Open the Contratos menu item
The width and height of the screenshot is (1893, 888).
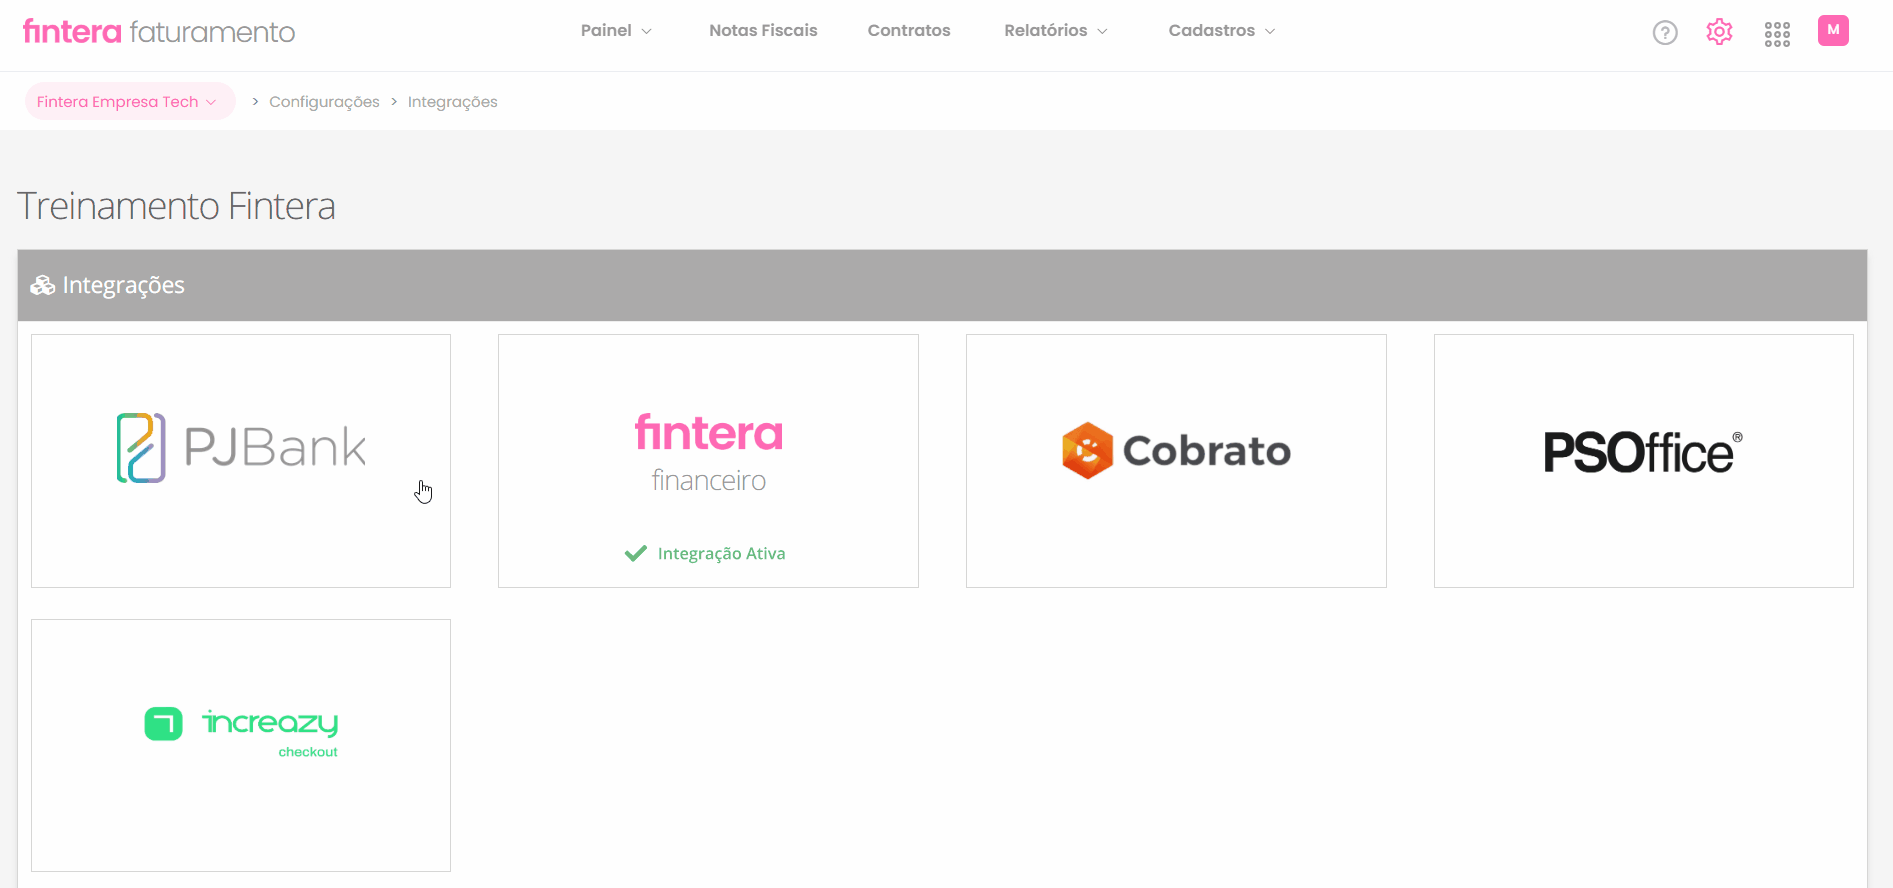coord(909,30)
